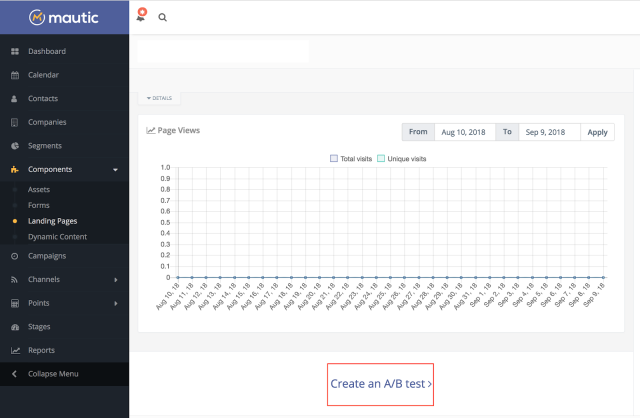
Task: Click the From date field Aug 10, 2018
Action: click(x=465, y=132)
